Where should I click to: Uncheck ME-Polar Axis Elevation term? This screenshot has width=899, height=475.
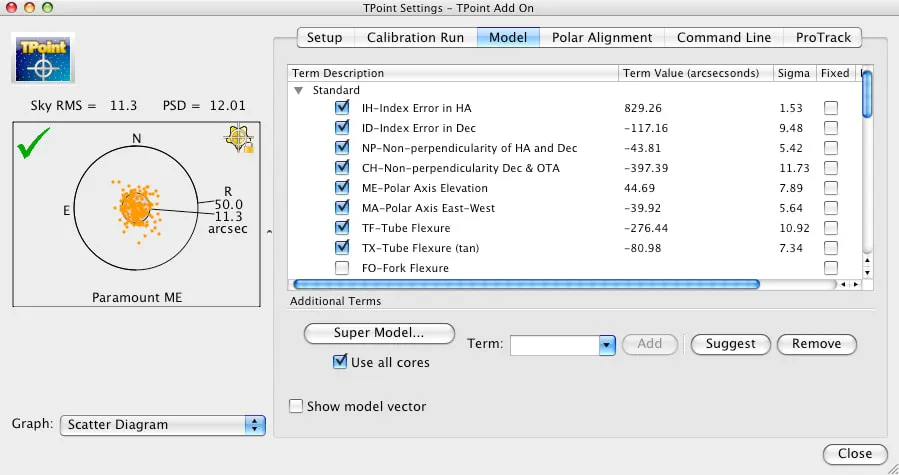[342, 188]
